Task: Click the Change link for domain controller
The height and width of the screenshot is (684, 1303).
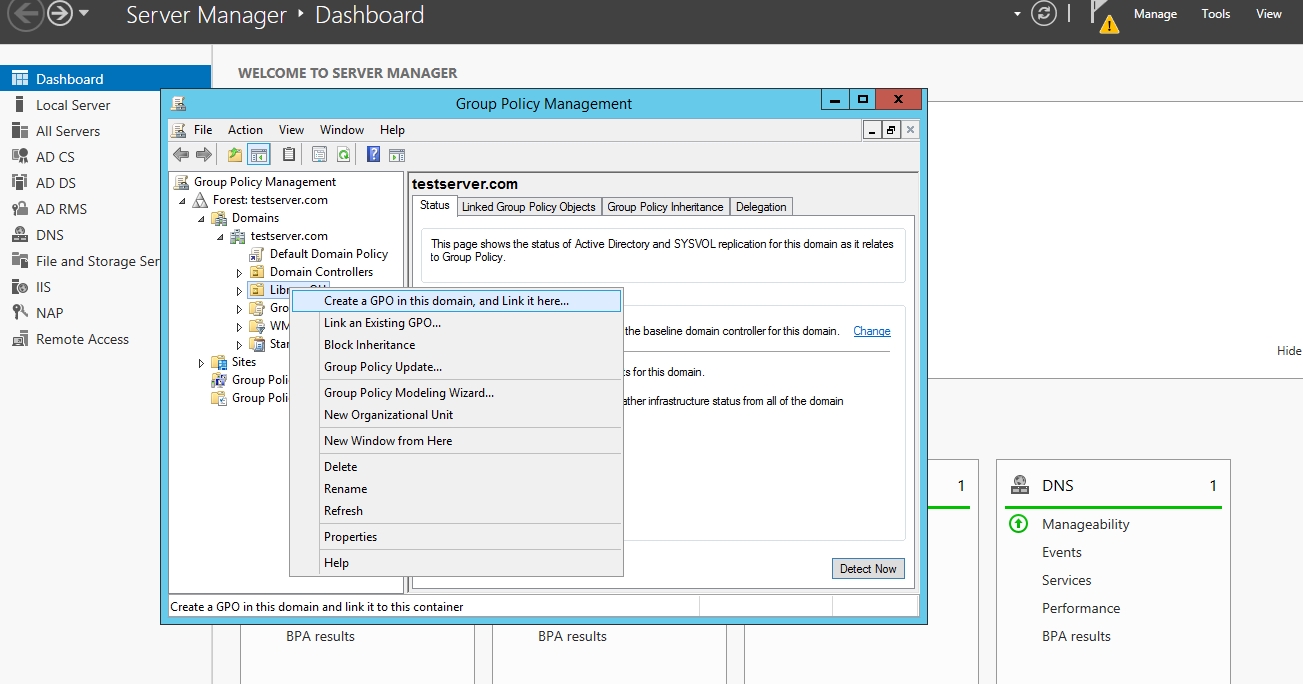Action: pos(871,331)
